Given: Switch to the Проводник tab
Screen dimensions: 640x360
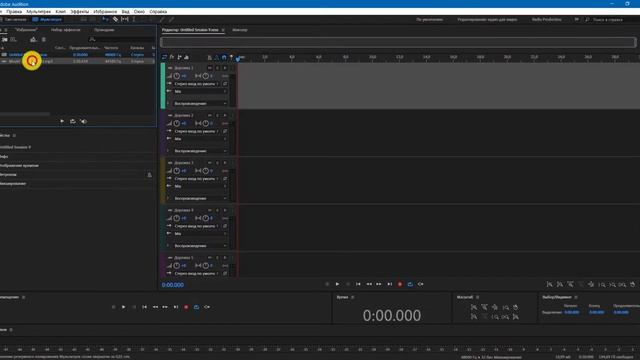Looking at the screenshot, I should (104, 30).
